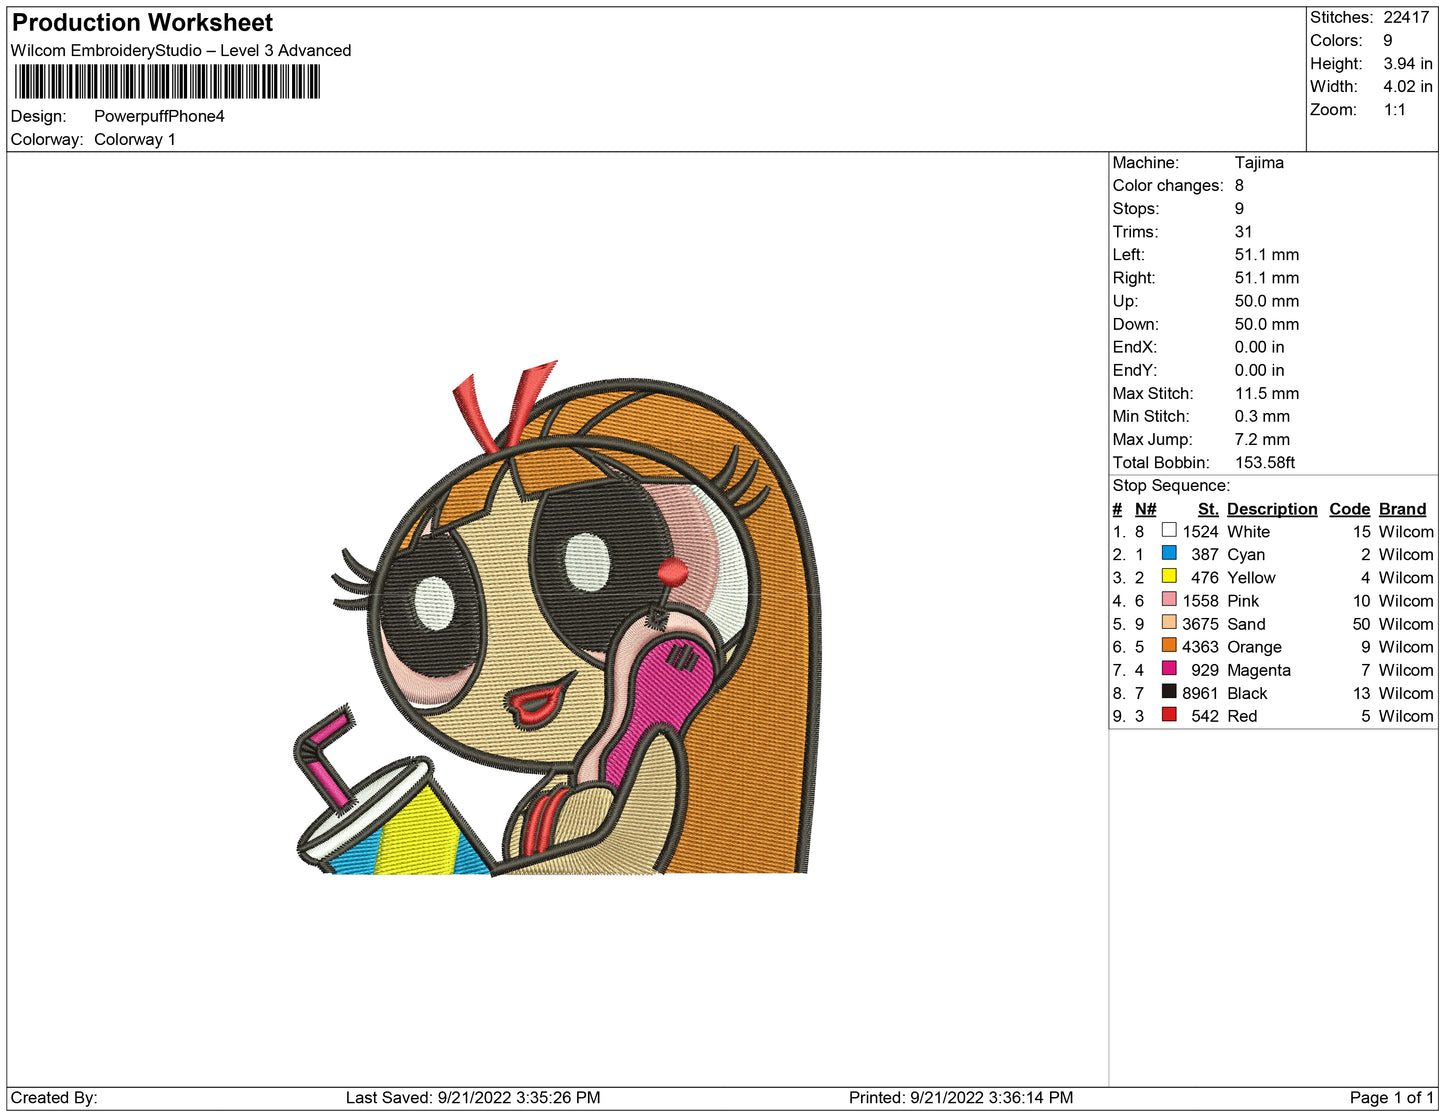
Task: Click the 'EndX:' label
Action: click(x=1135, y=347)
